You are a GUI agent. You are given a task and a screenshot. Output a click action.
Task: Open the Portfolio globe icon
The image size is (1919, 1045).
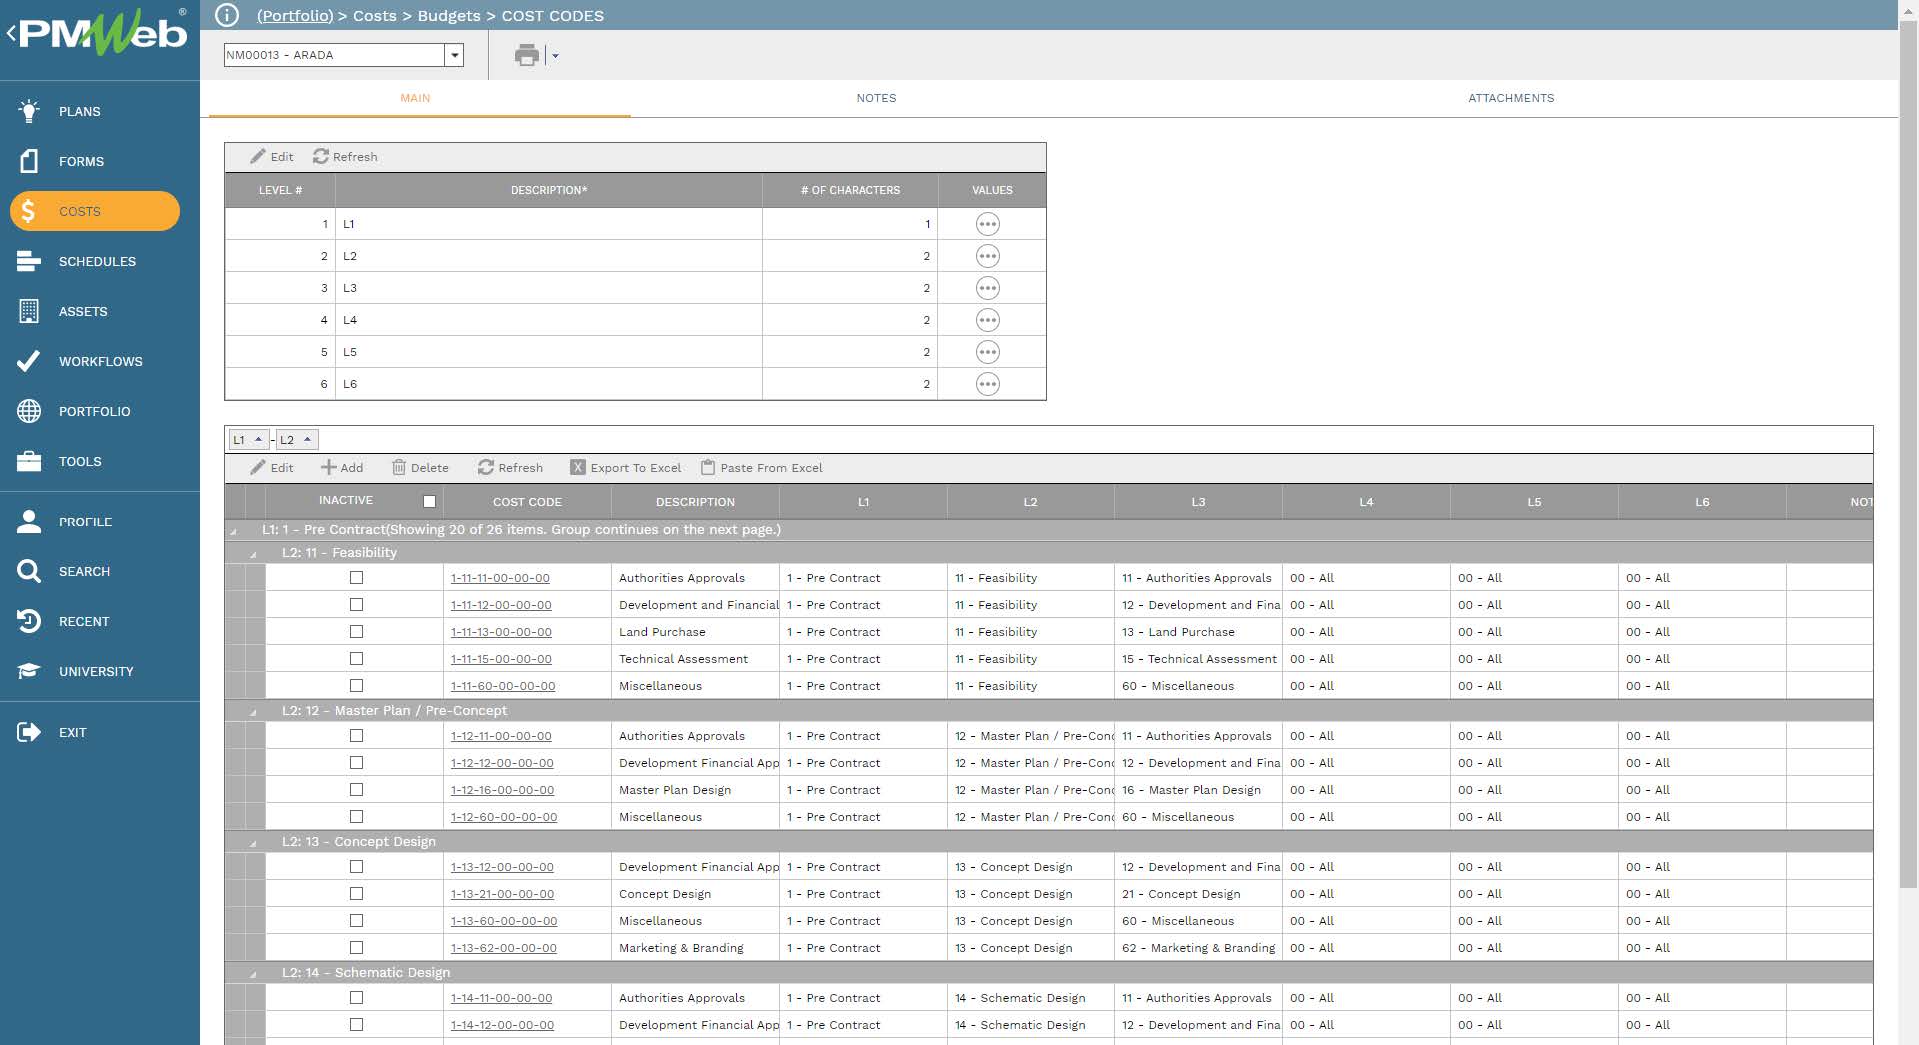click(29, 411)
